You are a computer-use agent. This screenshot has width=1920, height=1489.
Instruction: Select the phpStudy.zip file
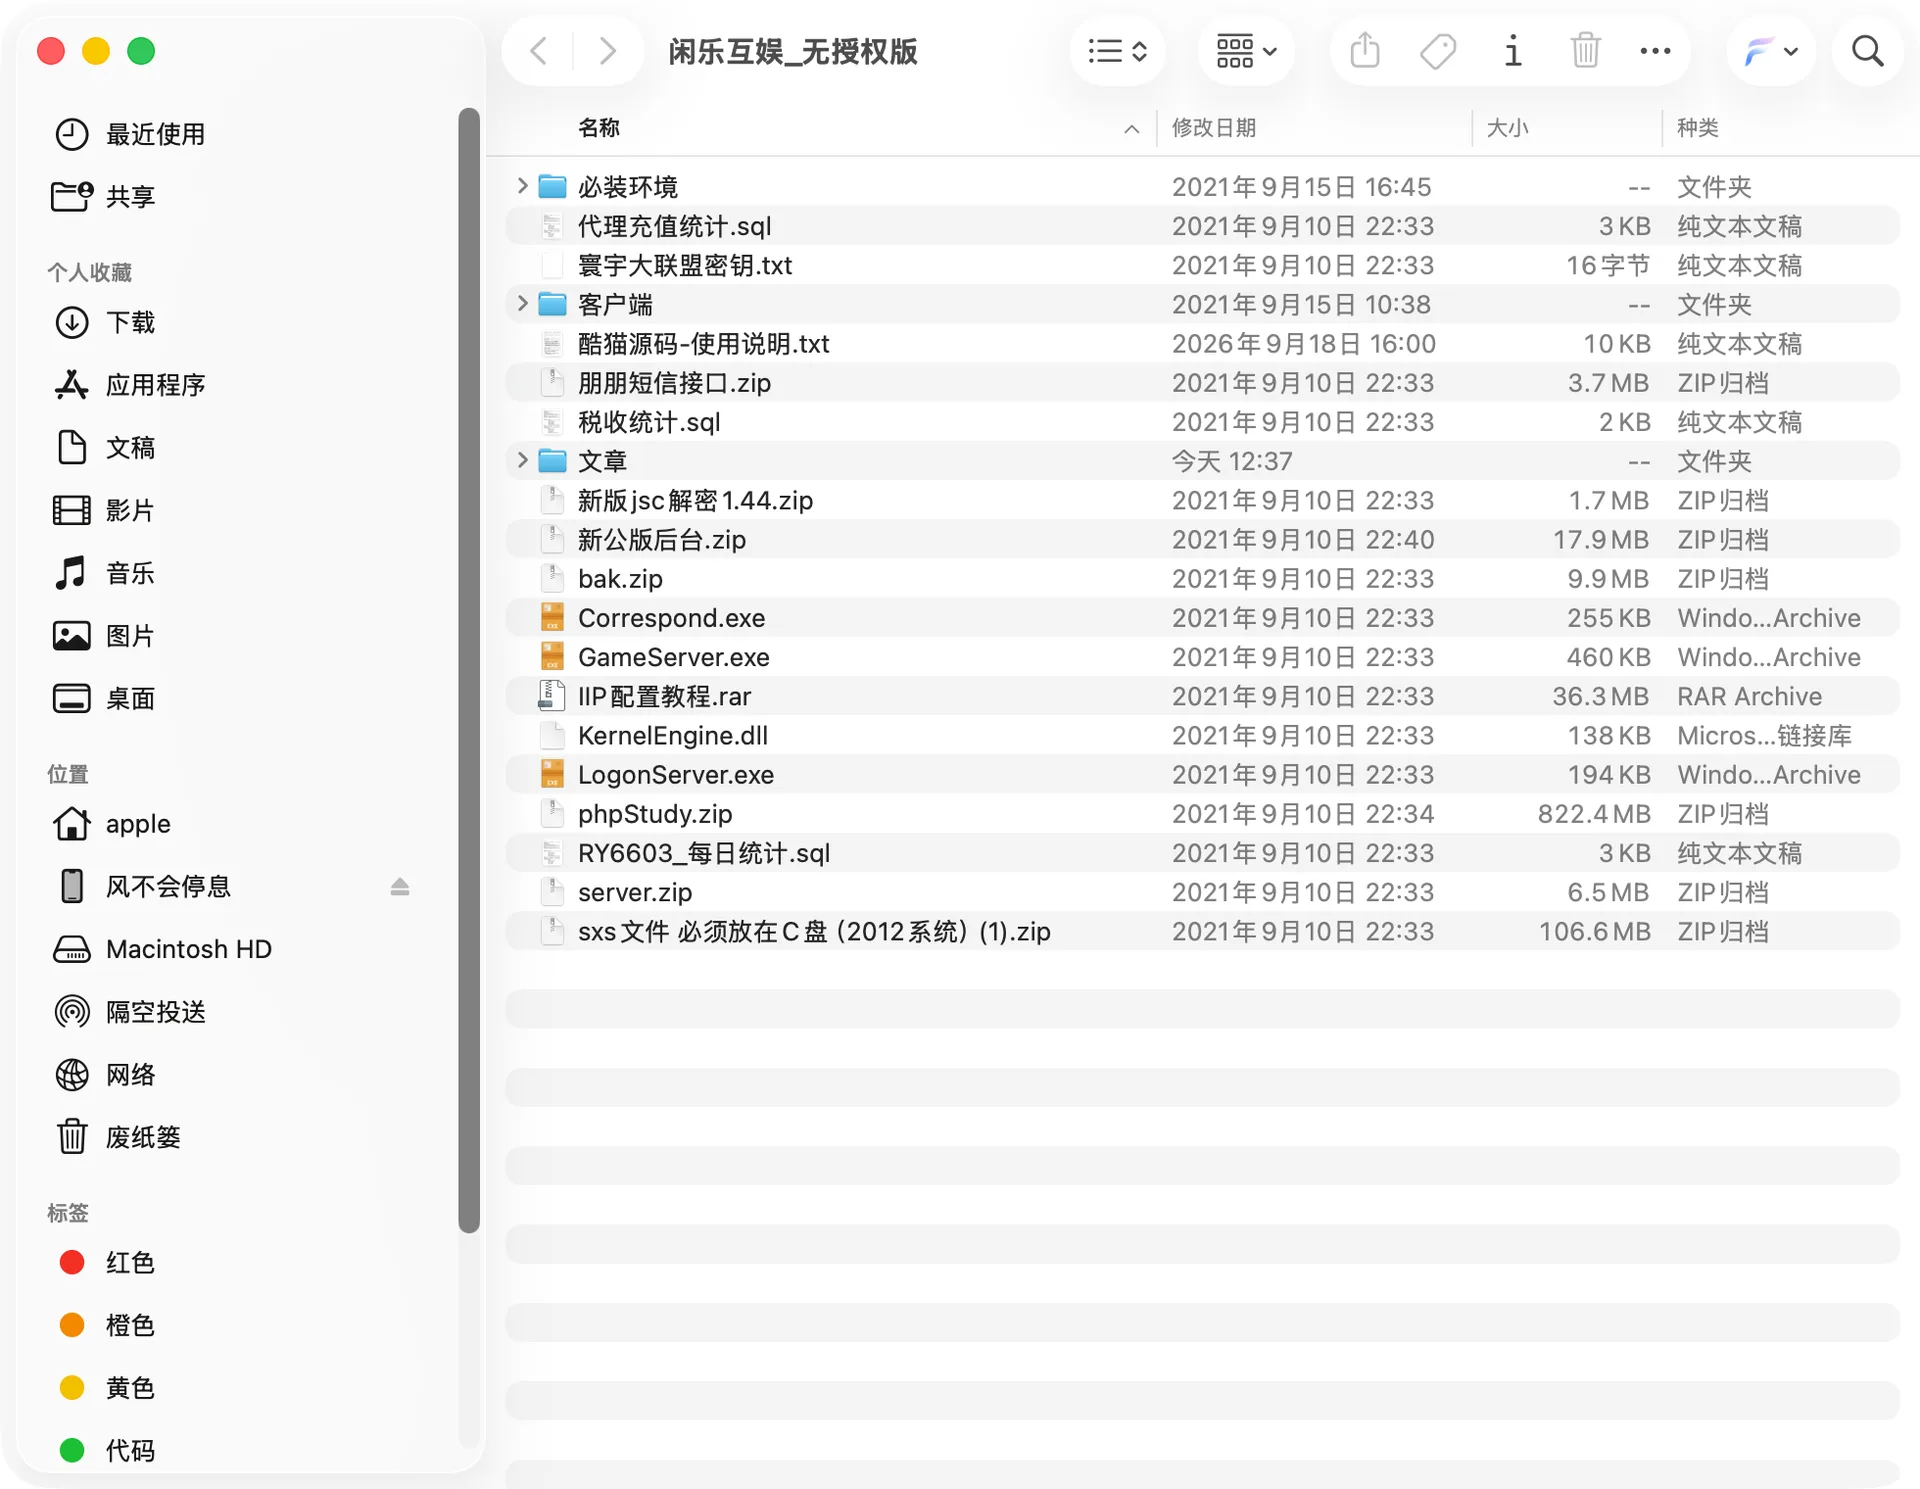click(1202, 814)
